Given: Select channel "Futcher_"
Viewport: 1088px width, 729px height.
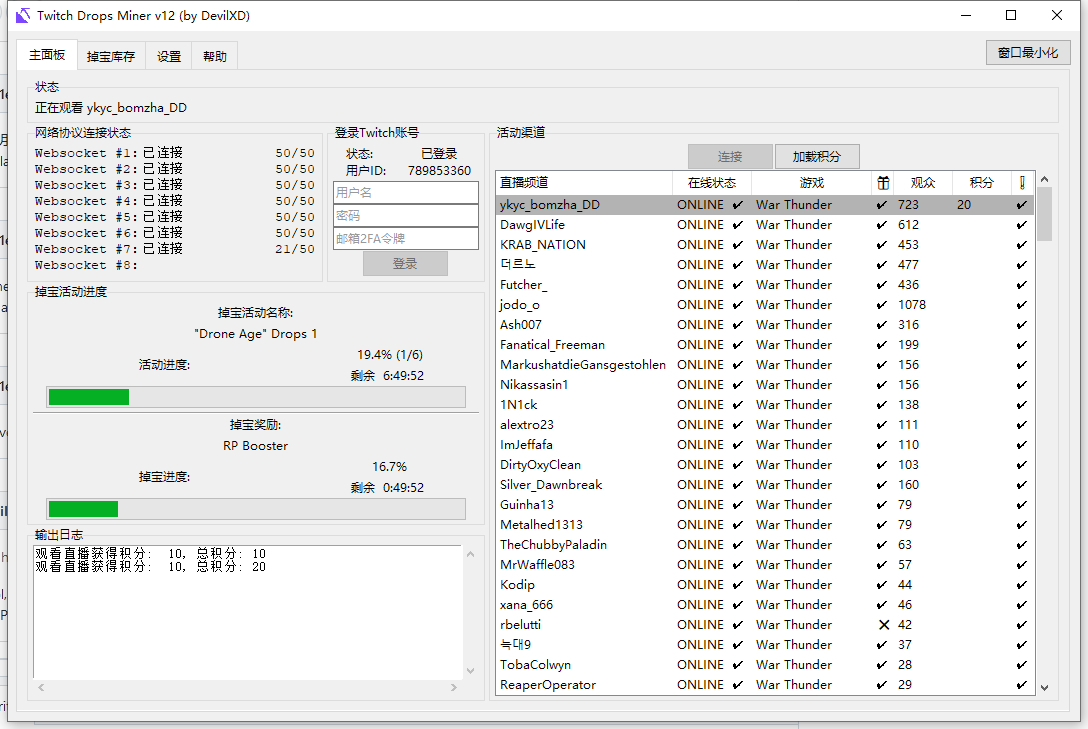Looking at the screenshot, I should (x=765, y=285).
